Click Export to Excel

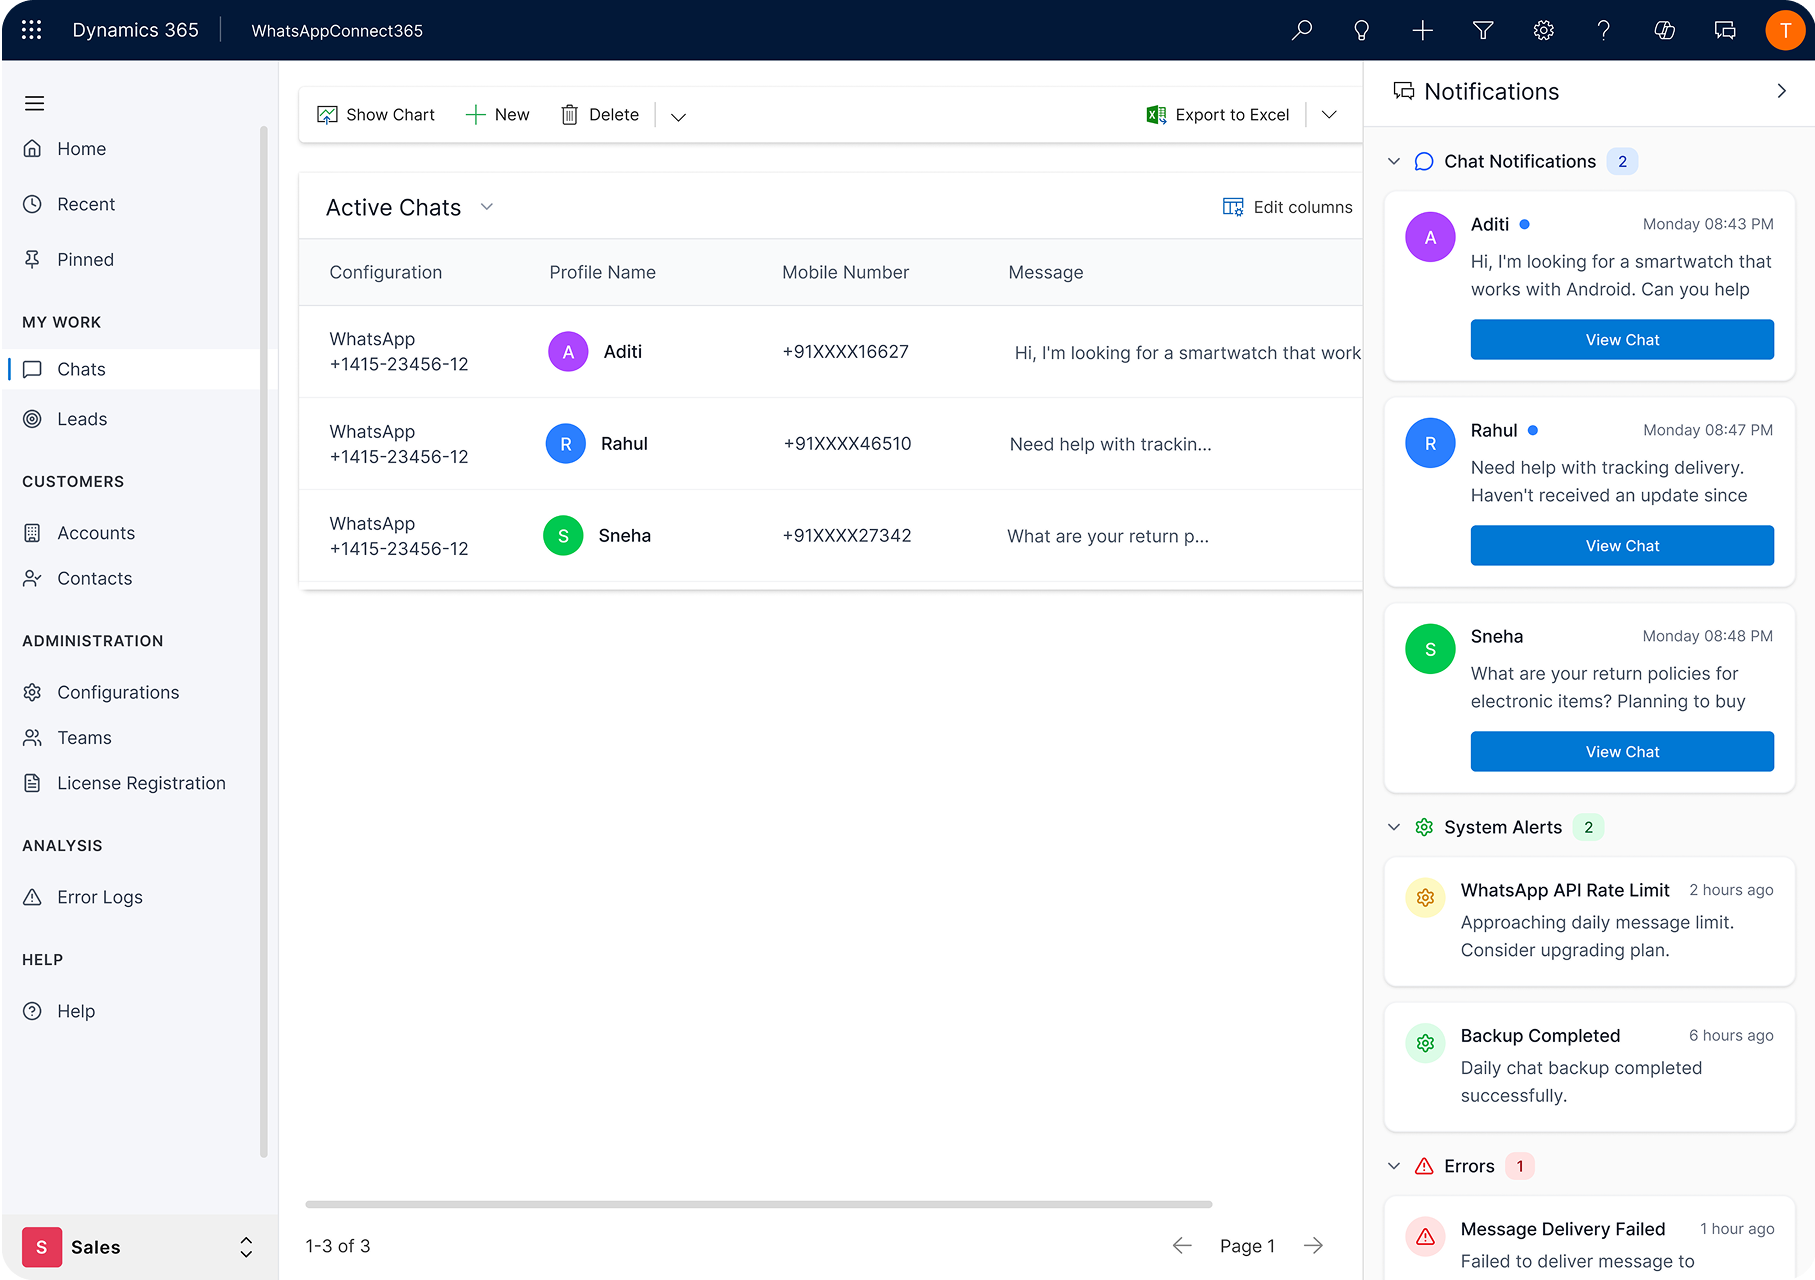click(x=1218, y=115)
